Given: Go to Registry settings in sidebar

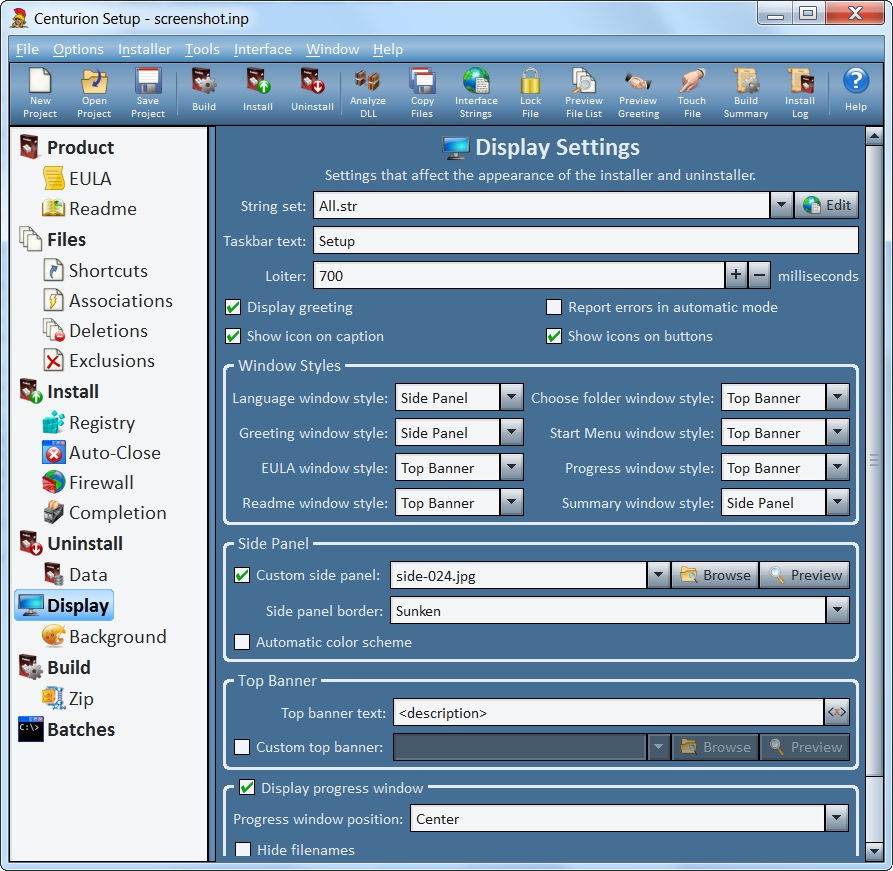Looking at the screenshot, I should 89,423.
